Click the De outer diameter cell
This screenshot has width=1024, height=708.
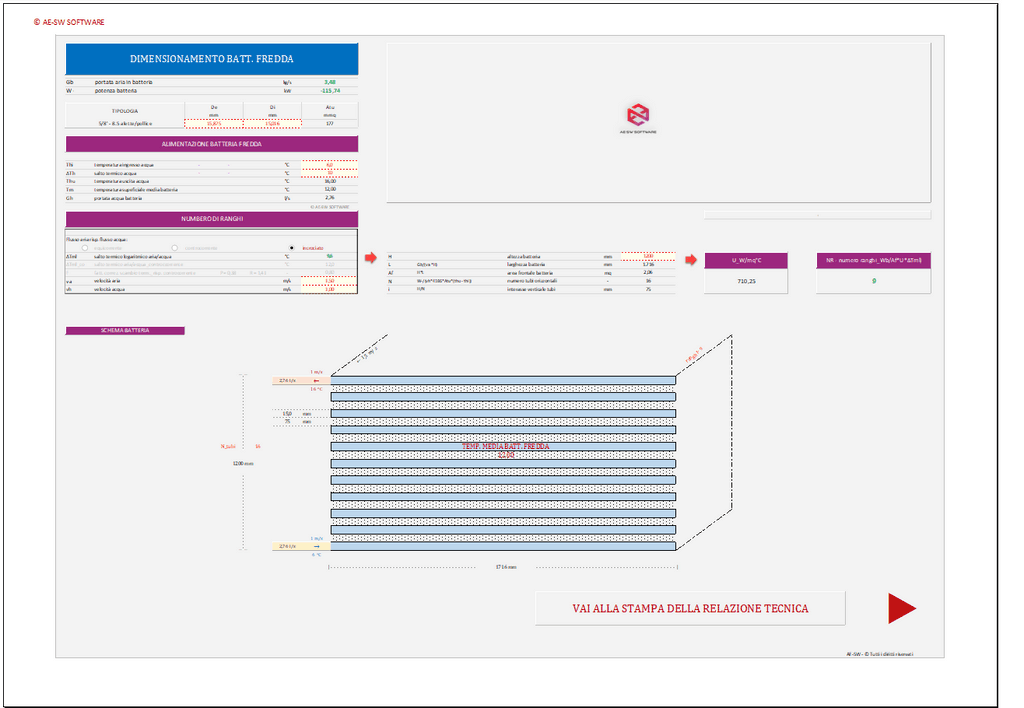[x=213, y=124]
